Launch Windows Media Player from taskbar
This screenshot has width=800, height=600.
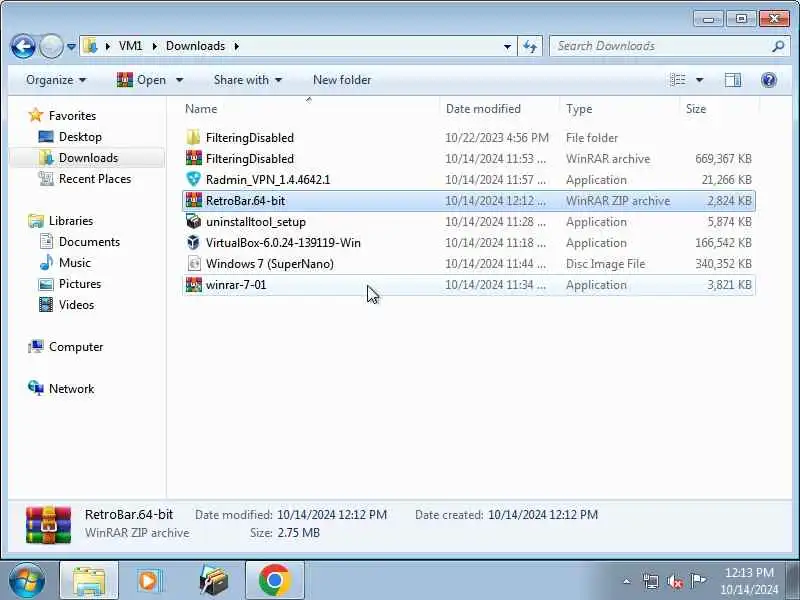149,581
